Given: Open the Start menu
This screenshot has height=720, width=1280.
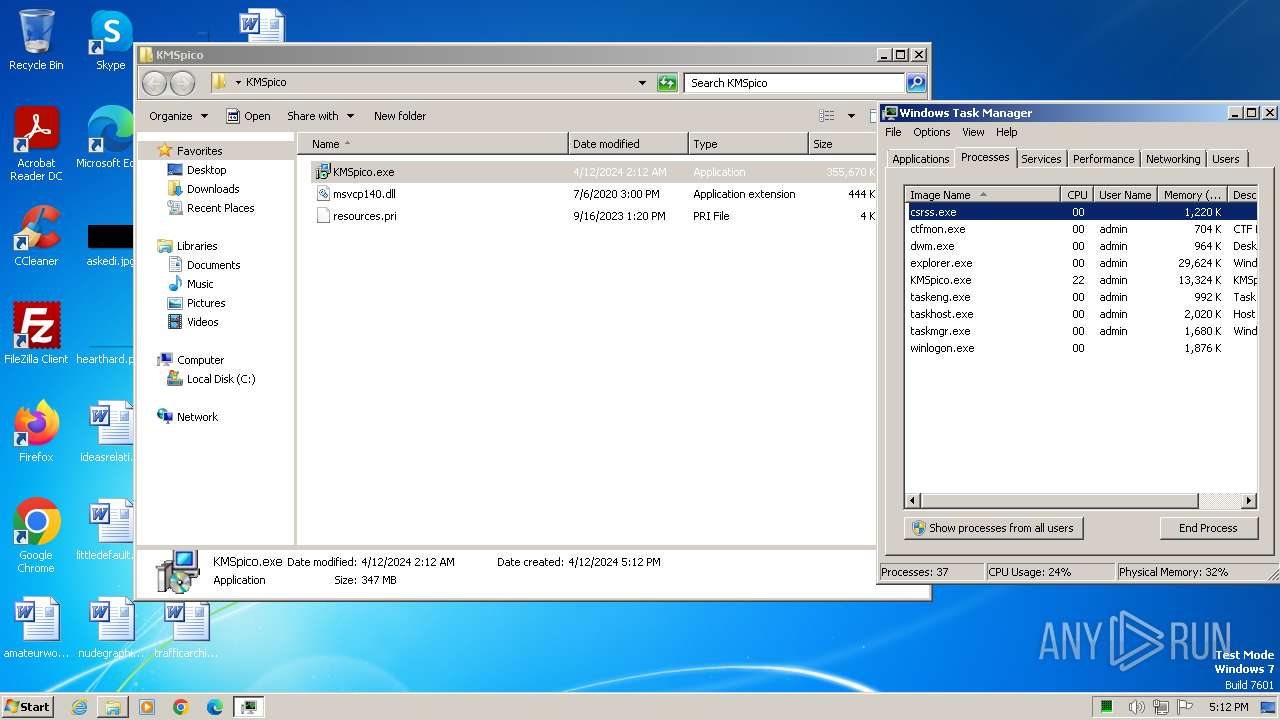Looking at the screenshot, I should (27, 707).
